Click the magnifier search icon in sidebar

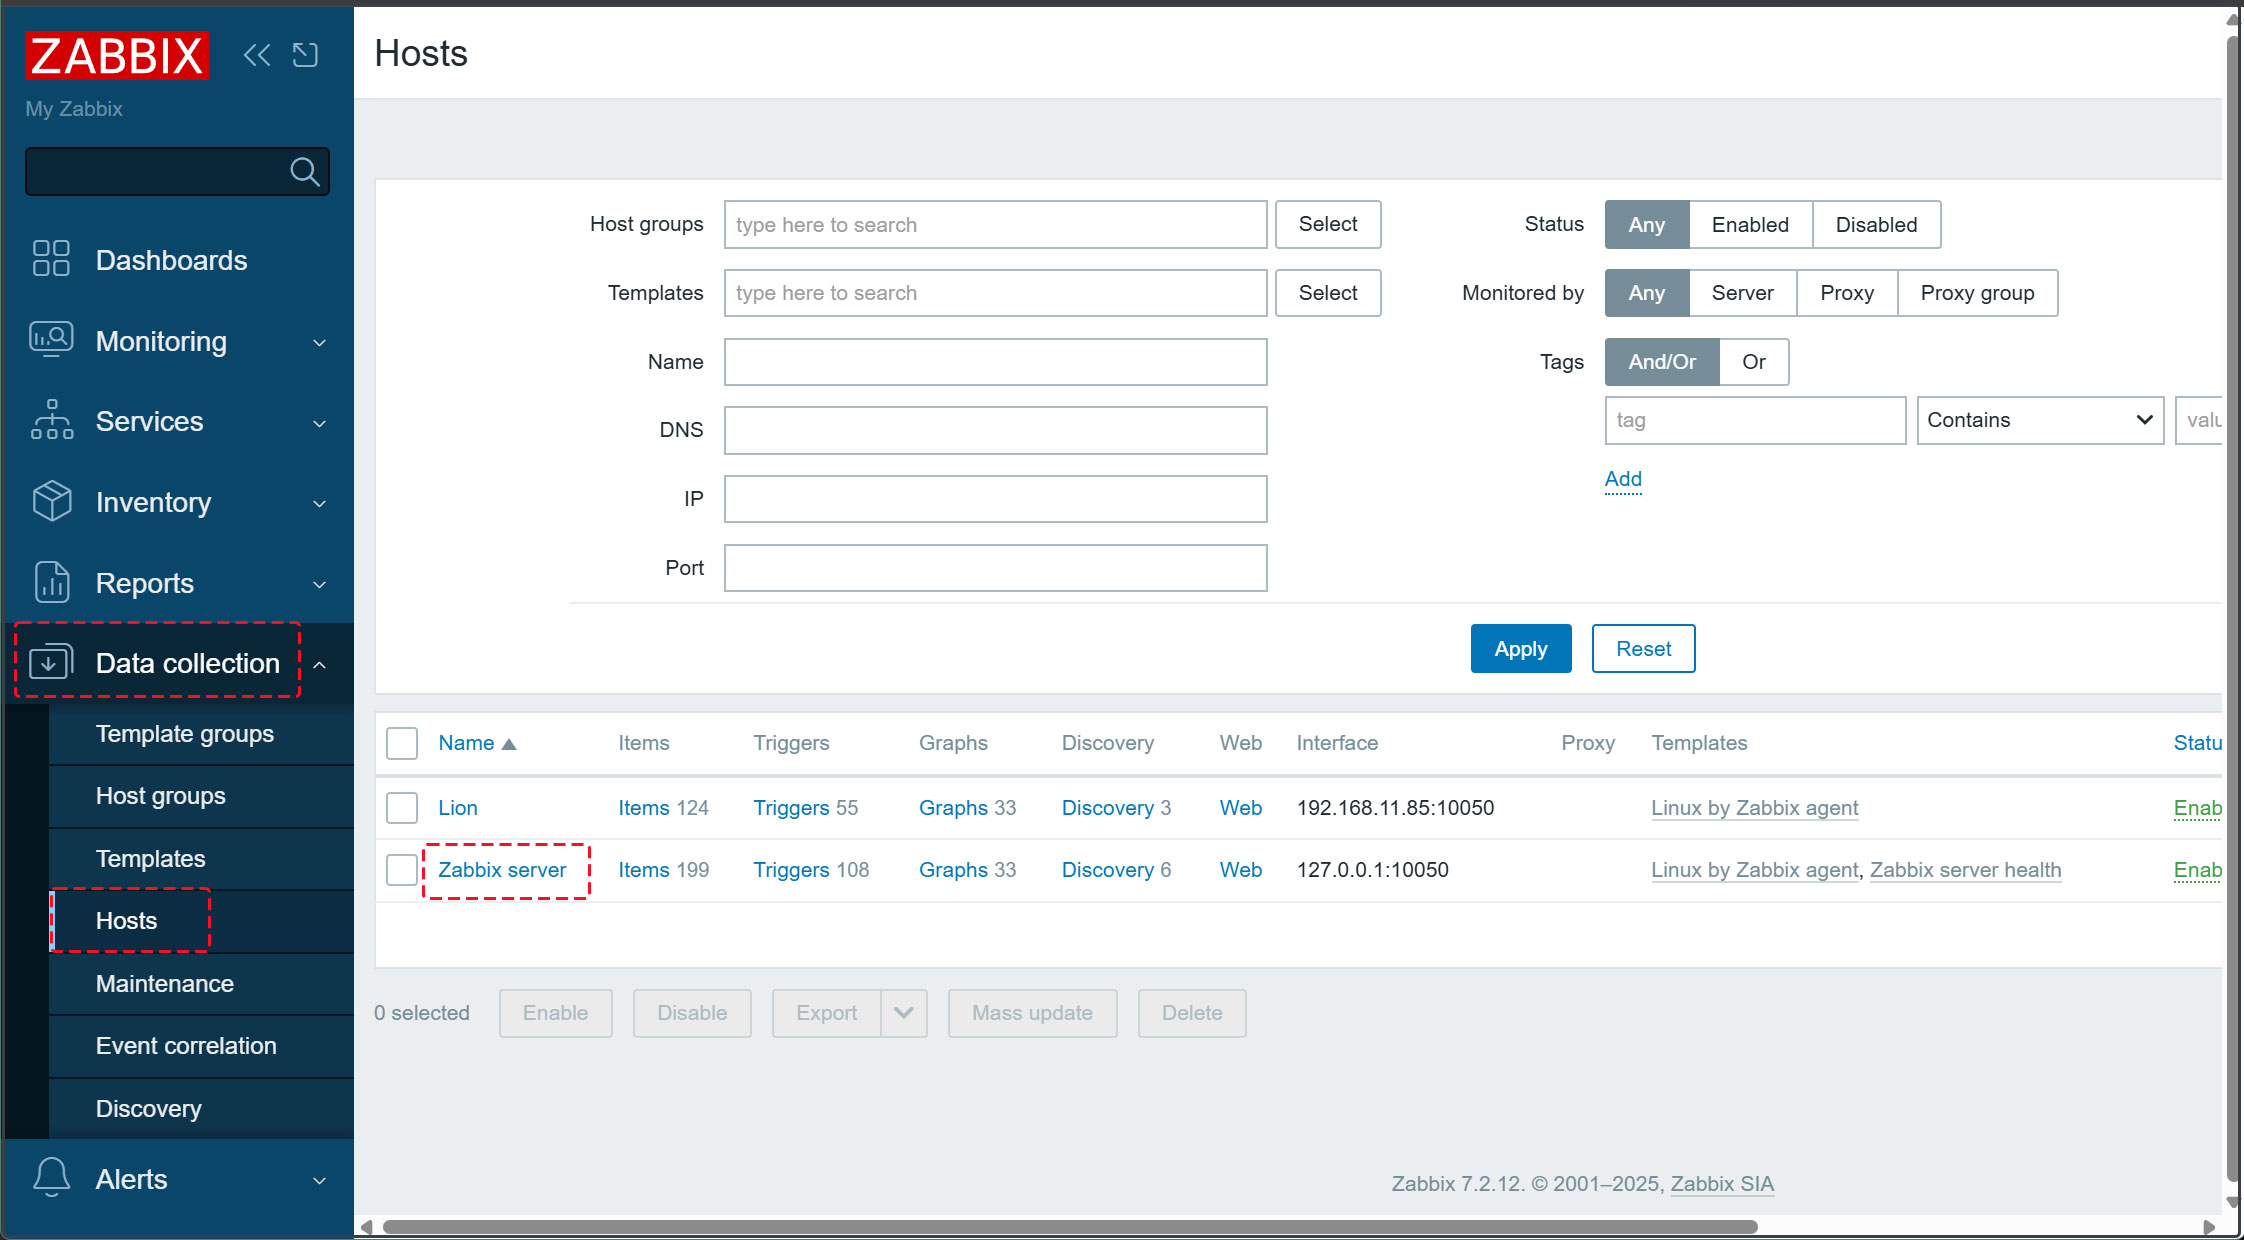[304, 172]
